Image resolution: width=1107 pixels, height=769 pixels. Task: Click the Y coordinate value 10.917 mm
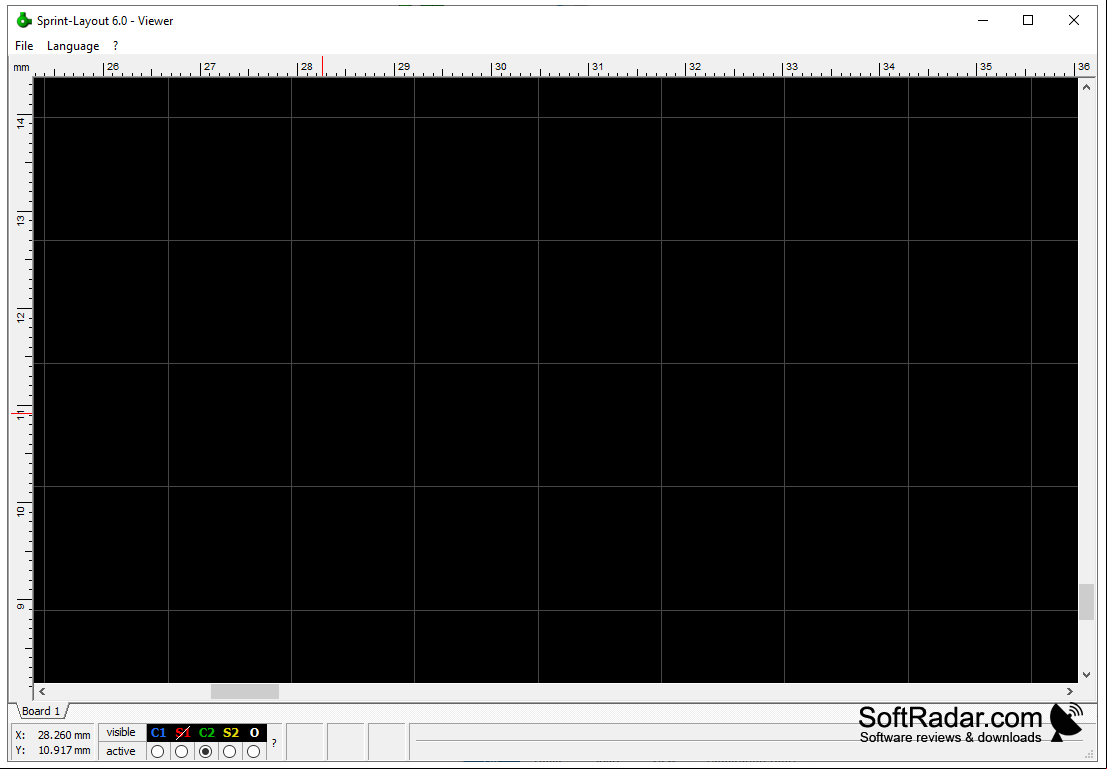pos(64,751)
